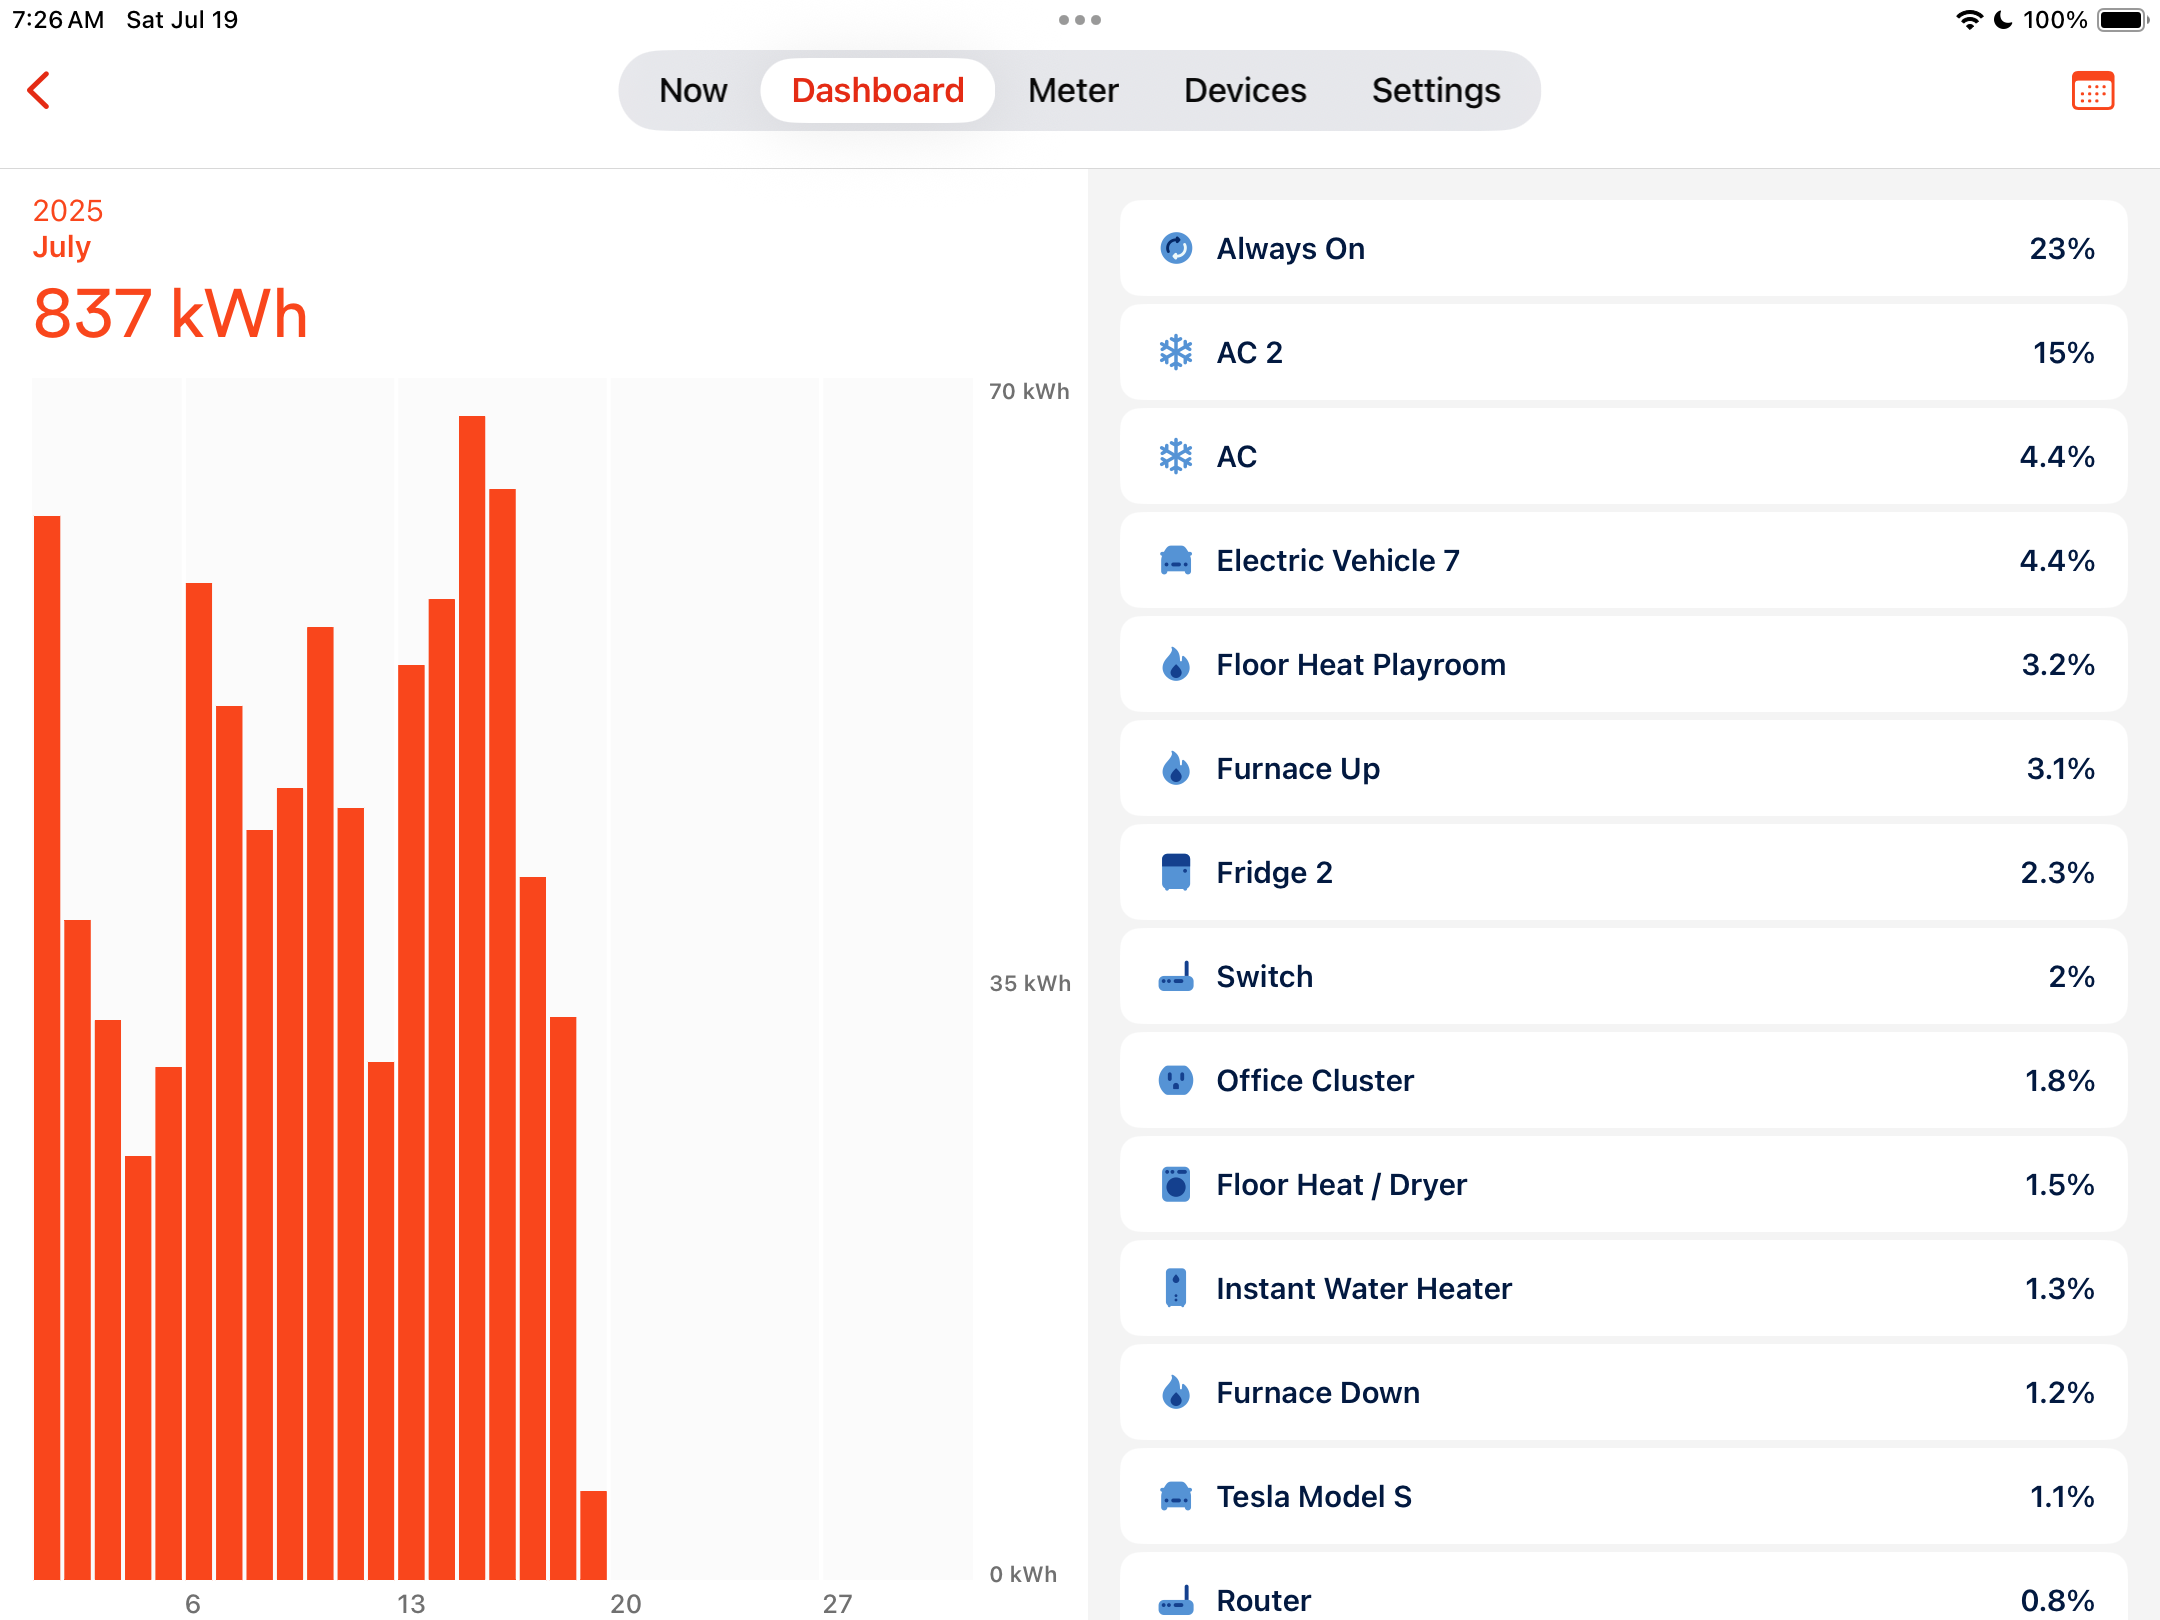This screenshot has width=2160, height=1620.
Task: Click the Office Cluster outlet icon
Action: coord(1176,1080)
